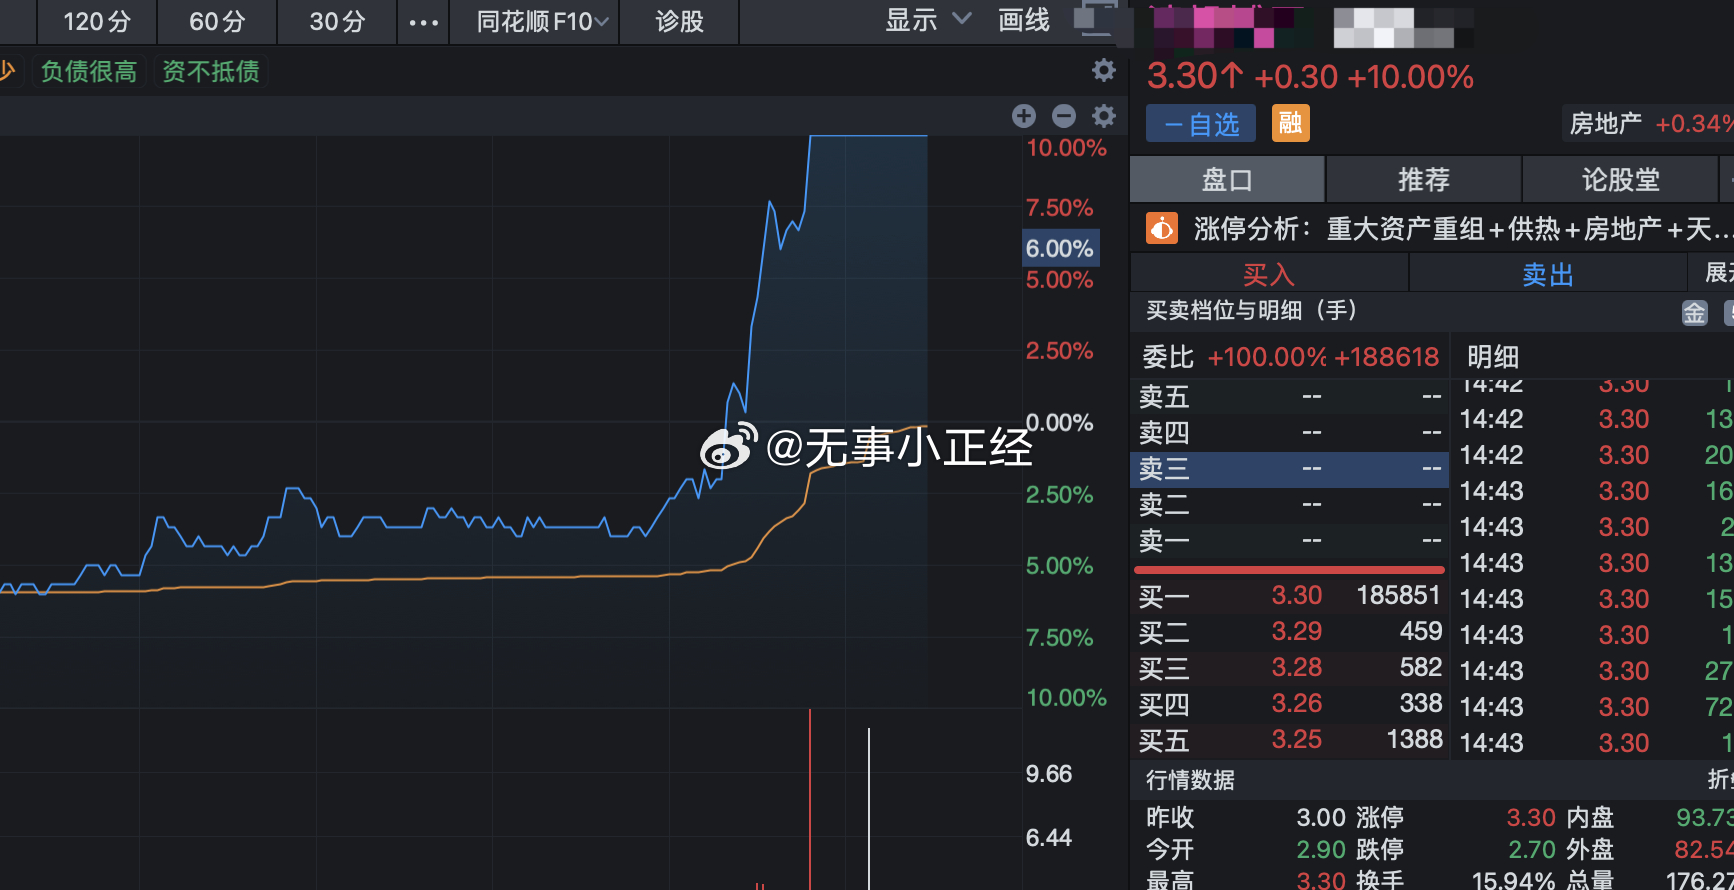Remove stock from 自选 watchlist
Screen dimensions: 1734x890
tap(1201, 124)
